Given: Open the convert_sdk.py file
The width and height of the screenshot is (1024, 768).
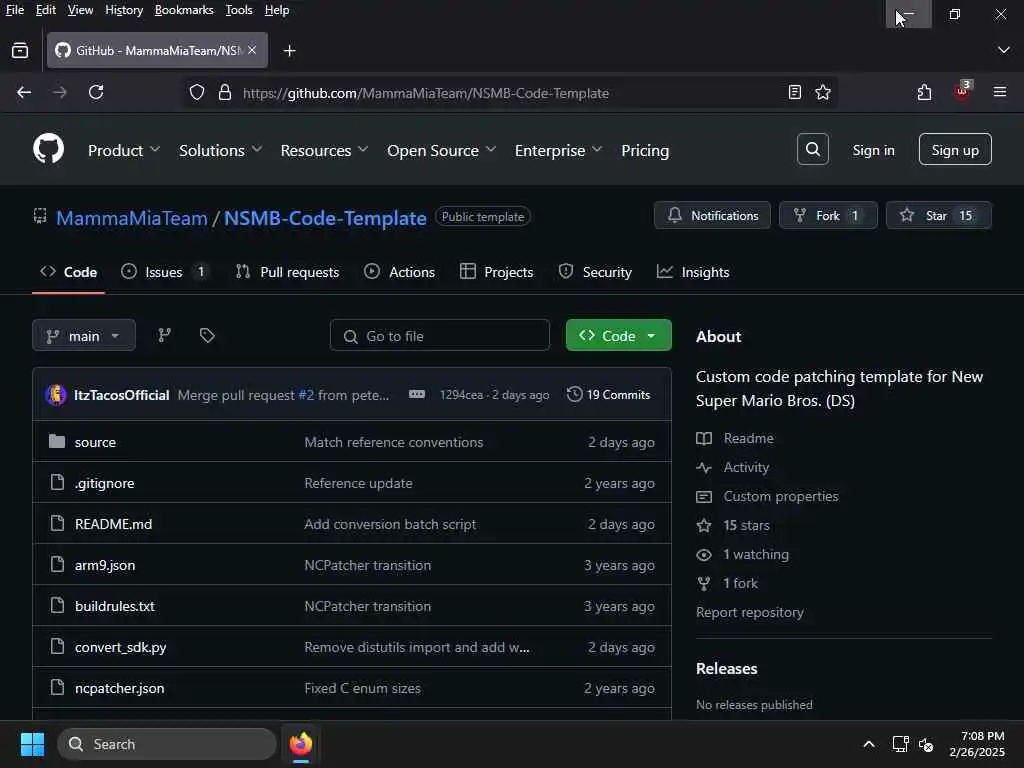Looking at the screenshot, I should pos(121,647).
